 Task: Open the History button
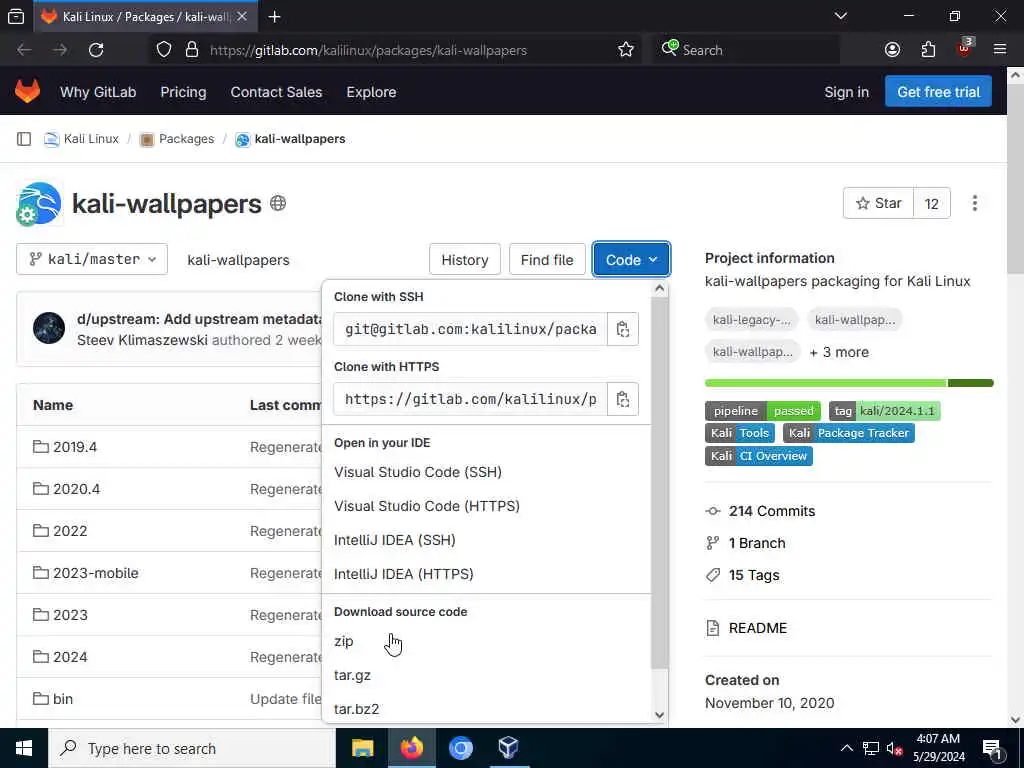(464, 259)
